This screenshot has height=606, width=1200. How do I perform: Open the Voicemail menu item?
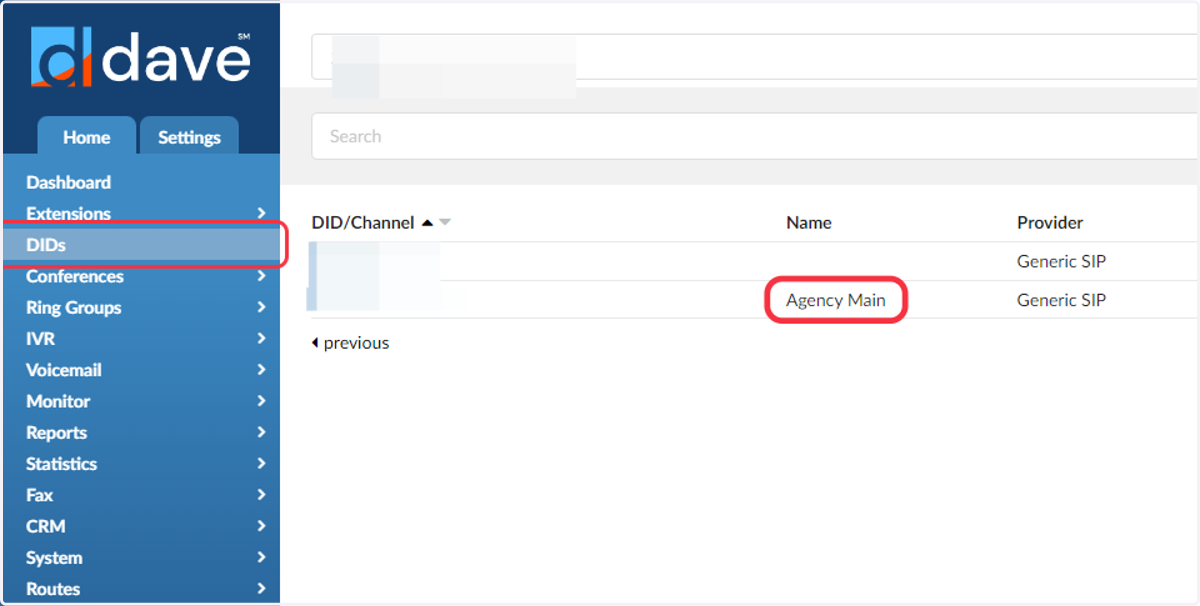tap(64, 370)
